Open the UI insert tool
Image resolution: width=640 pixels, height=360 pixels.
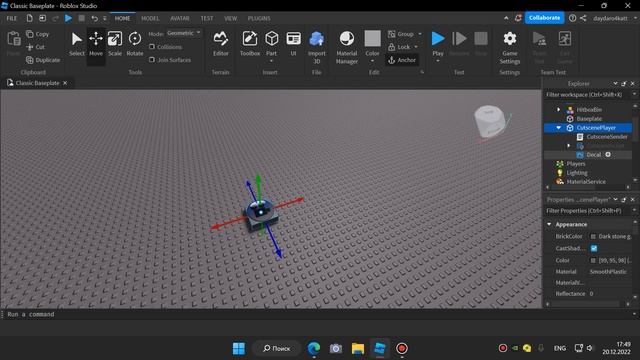click(x=293, y=44)
